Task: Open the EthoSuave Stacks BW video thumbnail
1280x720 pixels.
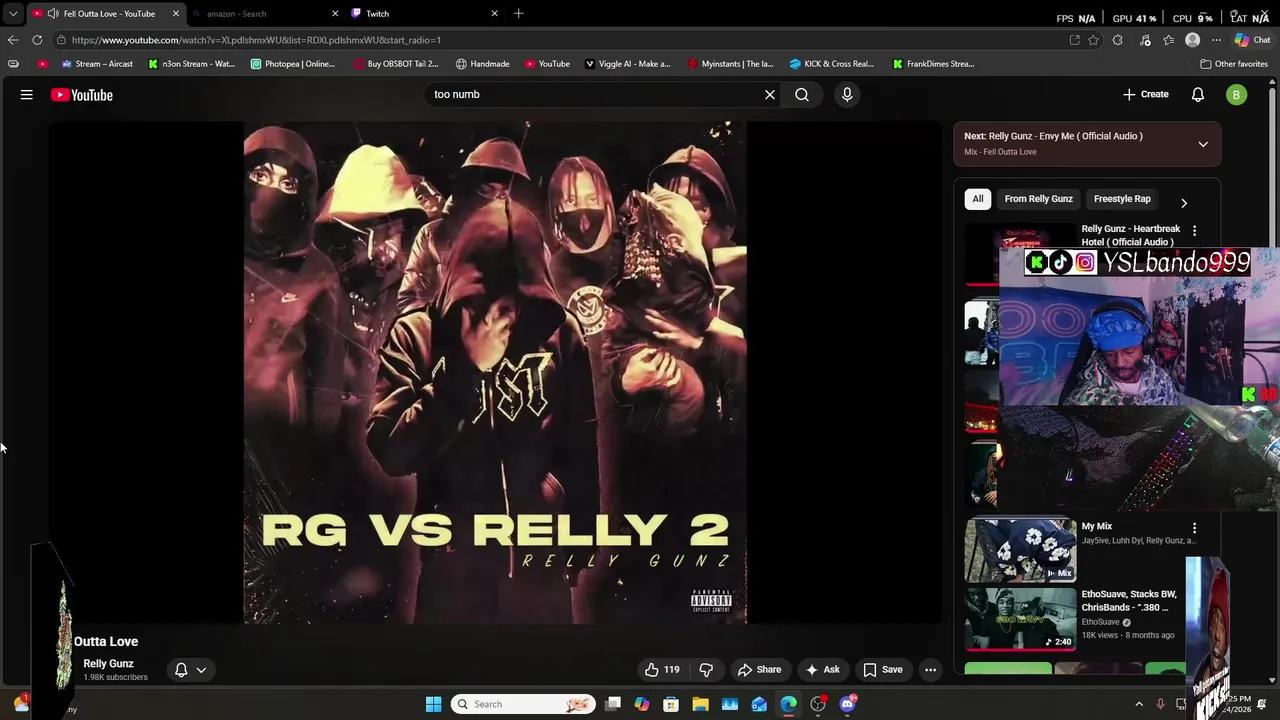Action: [1020, 618]
